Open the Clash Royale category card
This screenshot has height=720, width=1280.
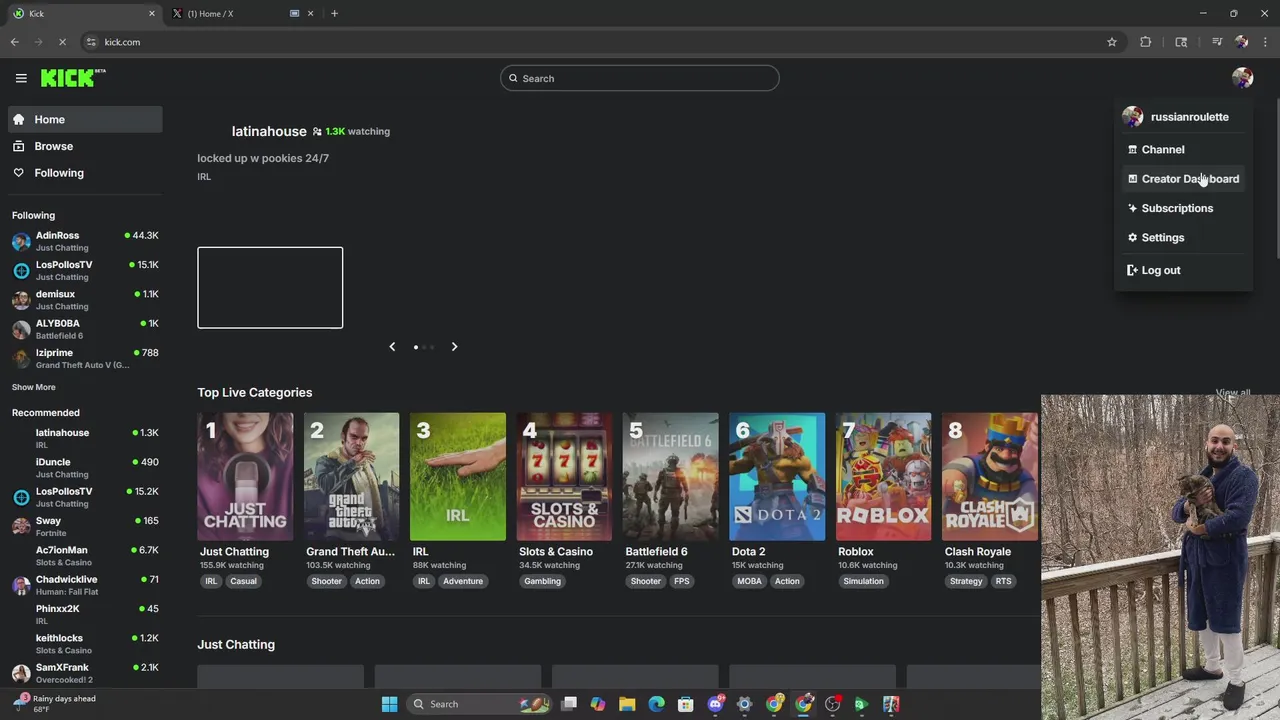(990, 477)
